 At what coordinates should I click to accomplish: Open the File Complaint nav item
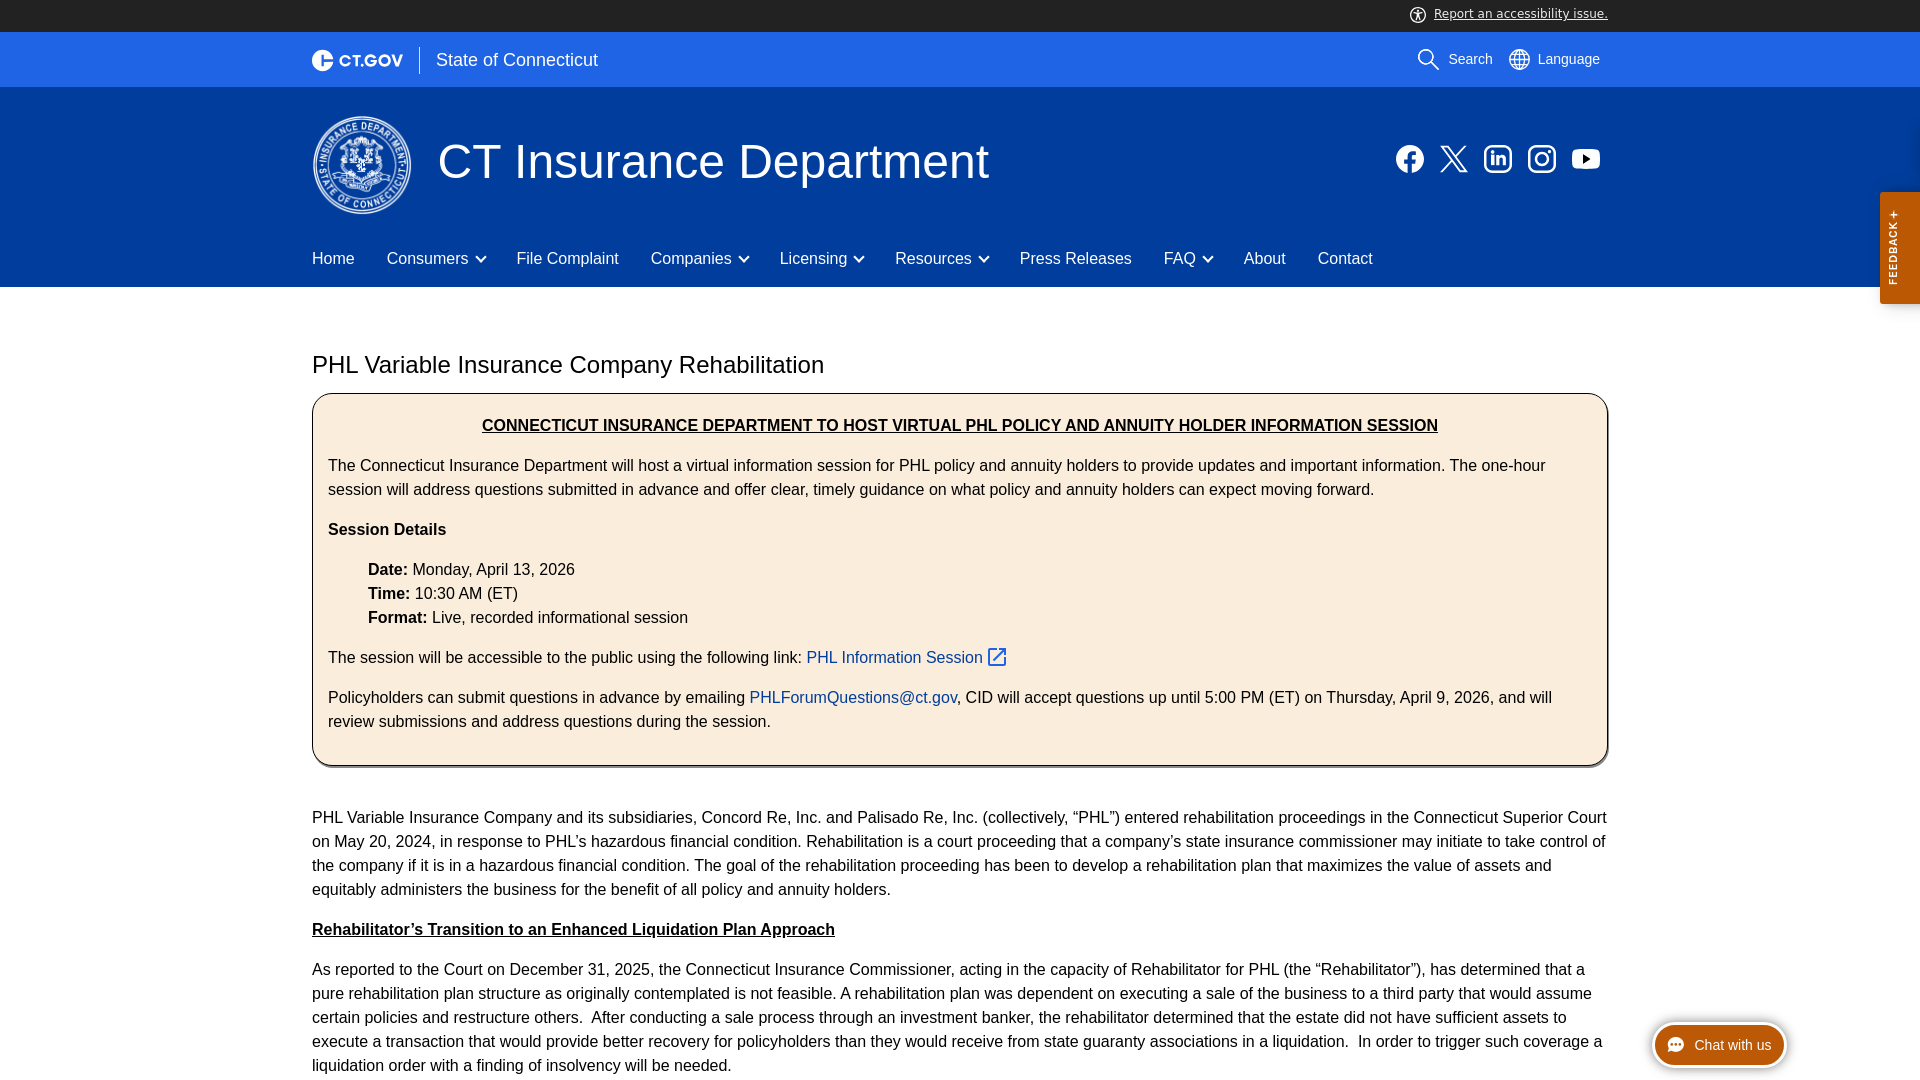pyautogui.click(x=567, y=259)
